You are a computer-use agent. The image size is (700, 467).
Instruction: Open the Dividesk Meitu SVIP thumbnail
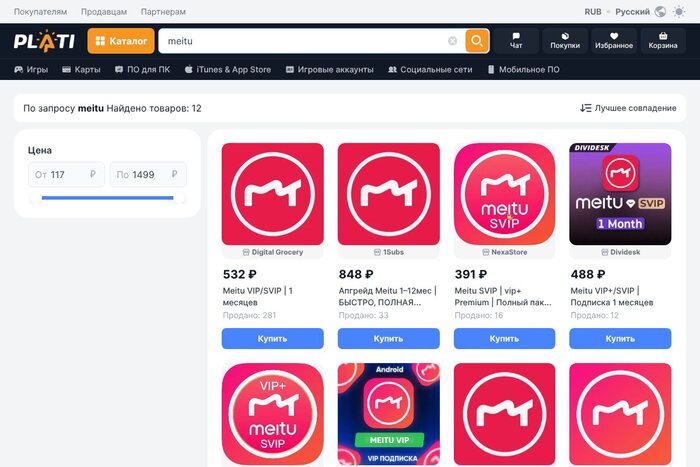coord(620,194)
